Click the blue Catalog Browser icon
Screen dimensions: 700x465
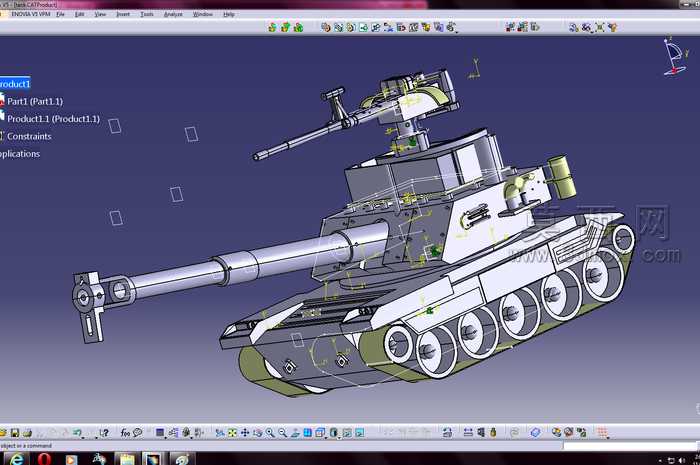point(535,432)
